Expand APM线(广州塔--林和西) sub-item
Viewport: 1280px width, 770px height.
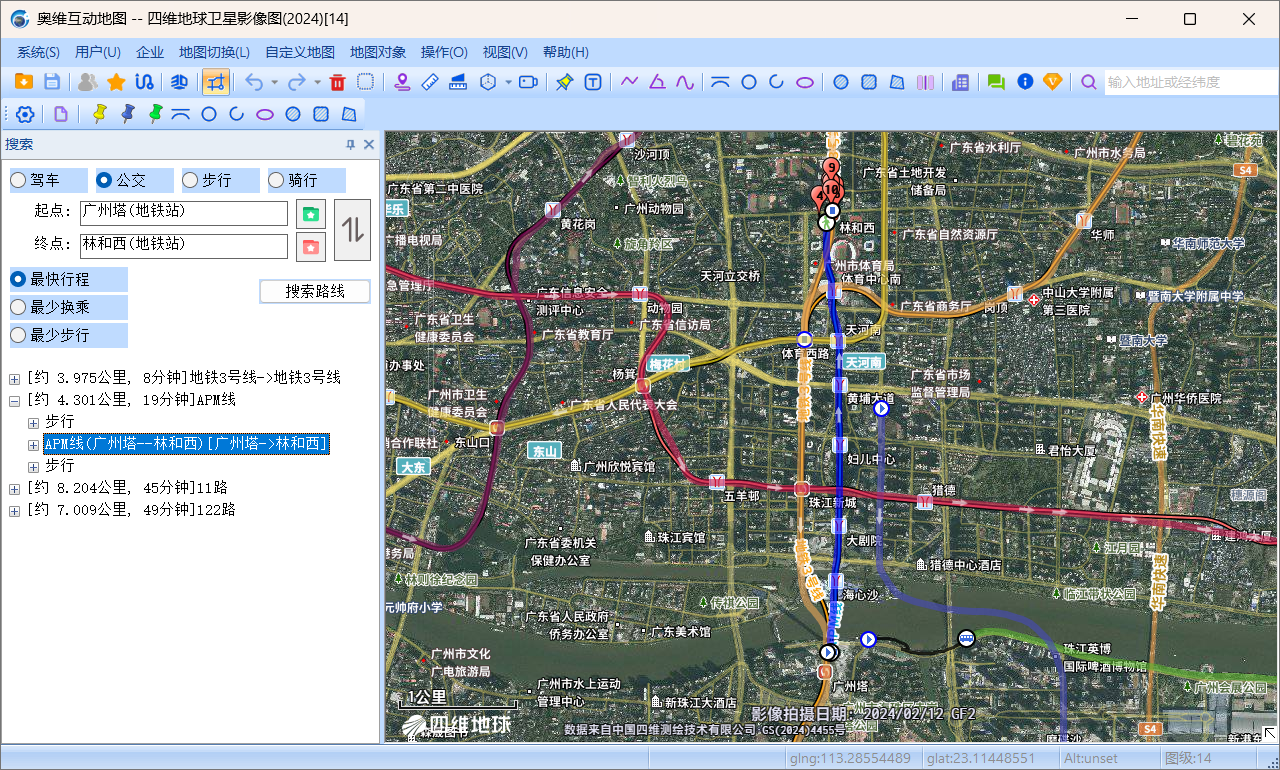coord(33,444)
